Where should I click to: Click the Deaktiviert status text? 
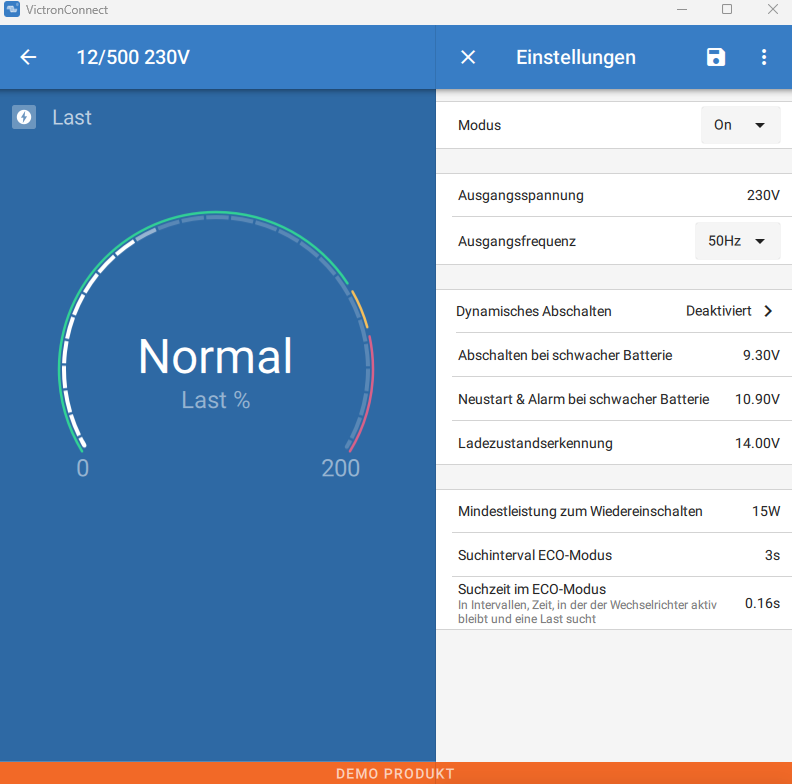[x=718, y=311]
